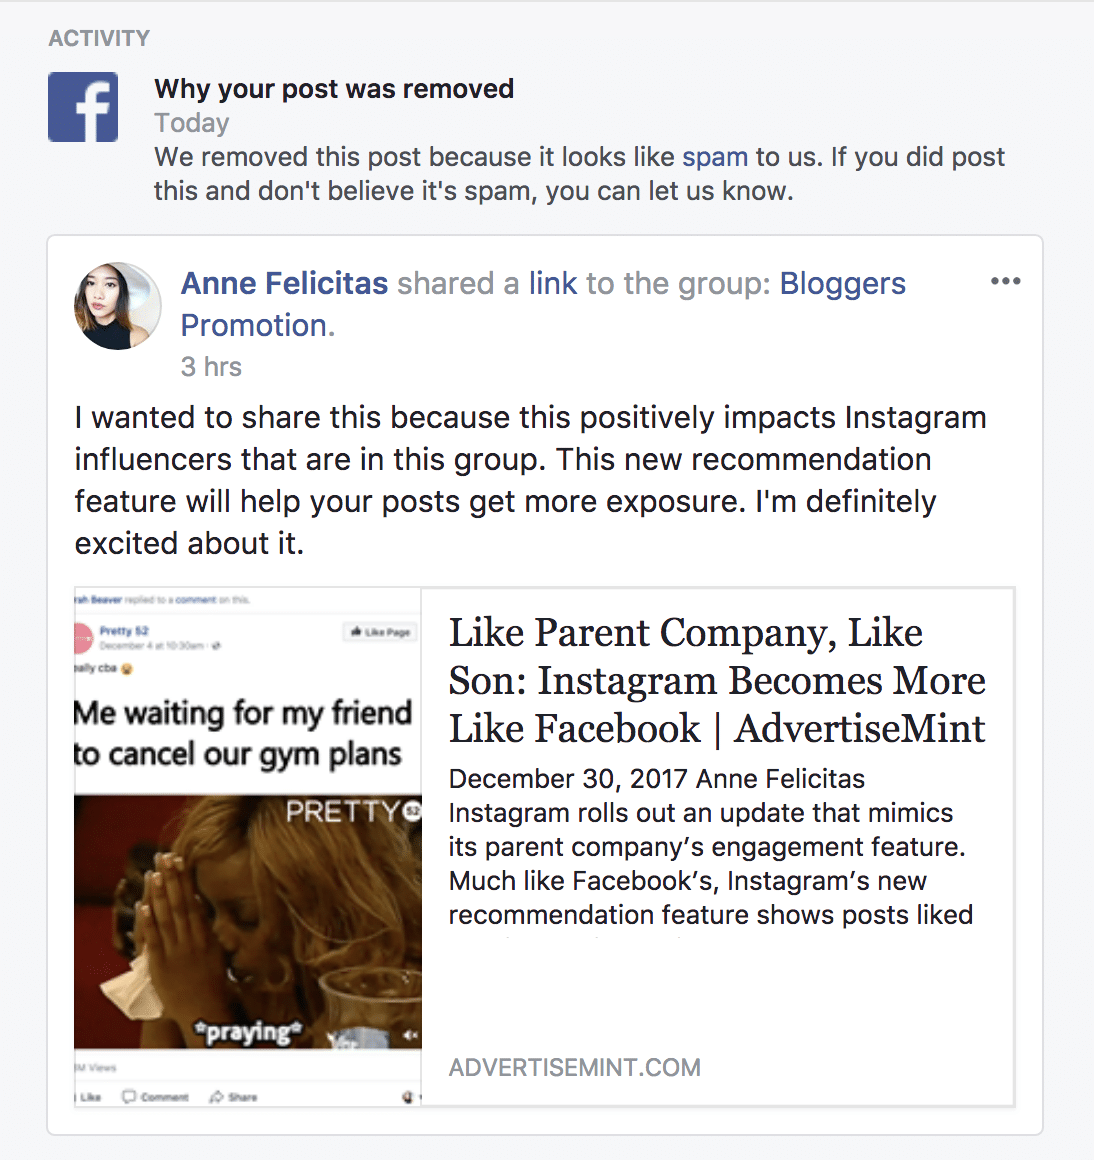Click the '3 hrs' timestamp link
1094x1160 pixels.
(x=210, y=367)
